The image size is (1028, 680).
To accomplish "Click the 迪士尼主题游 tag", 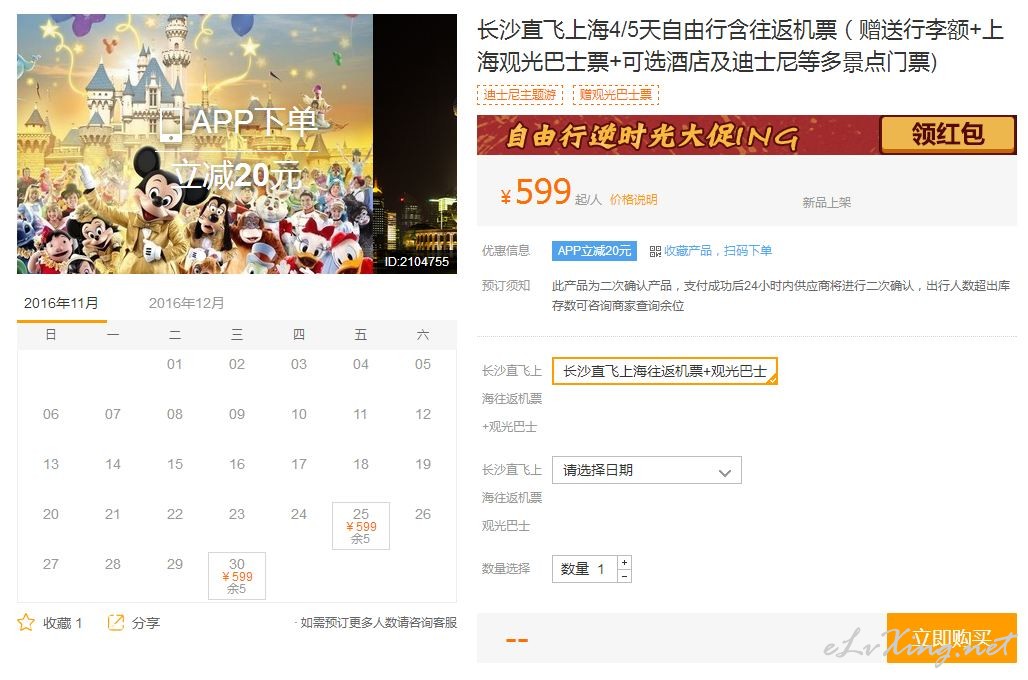I will tap(520, 94).
